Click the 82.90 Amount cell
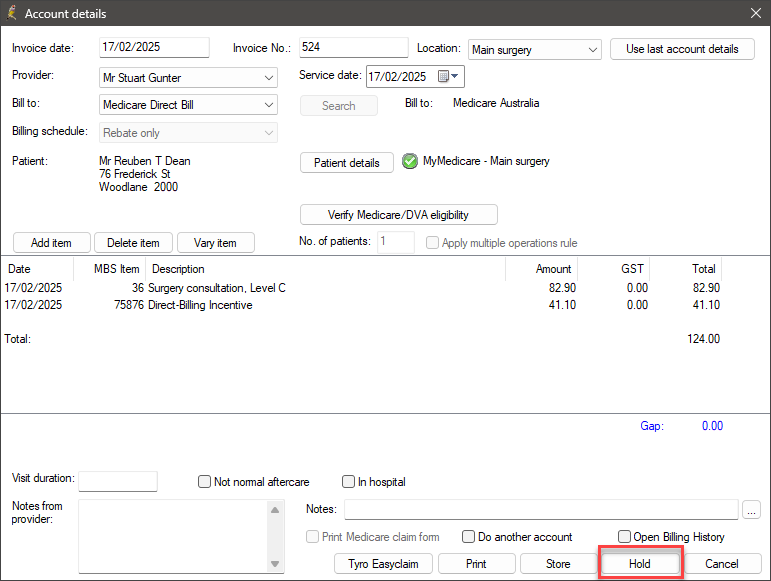The height and width of the screenshot is (581, 771). 562,288
